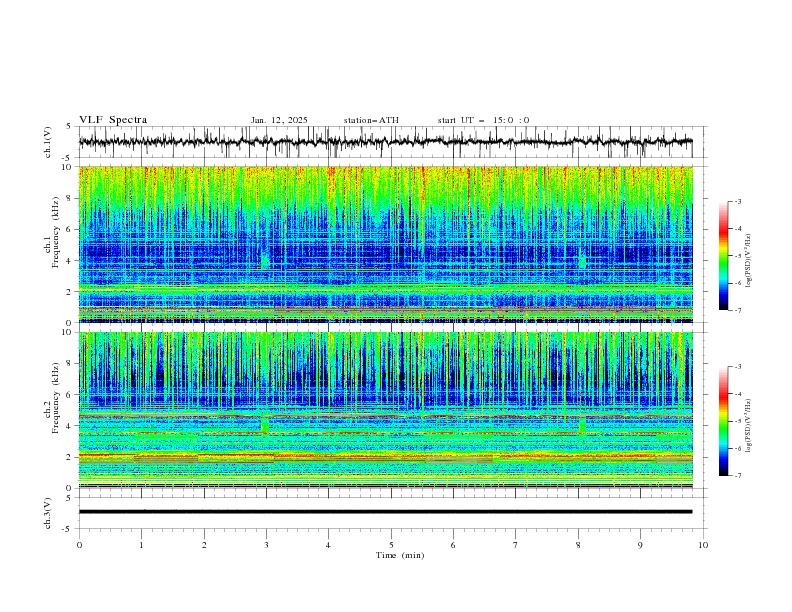Click the ch.2 colorbar log(PSD) label

point(749,426)
